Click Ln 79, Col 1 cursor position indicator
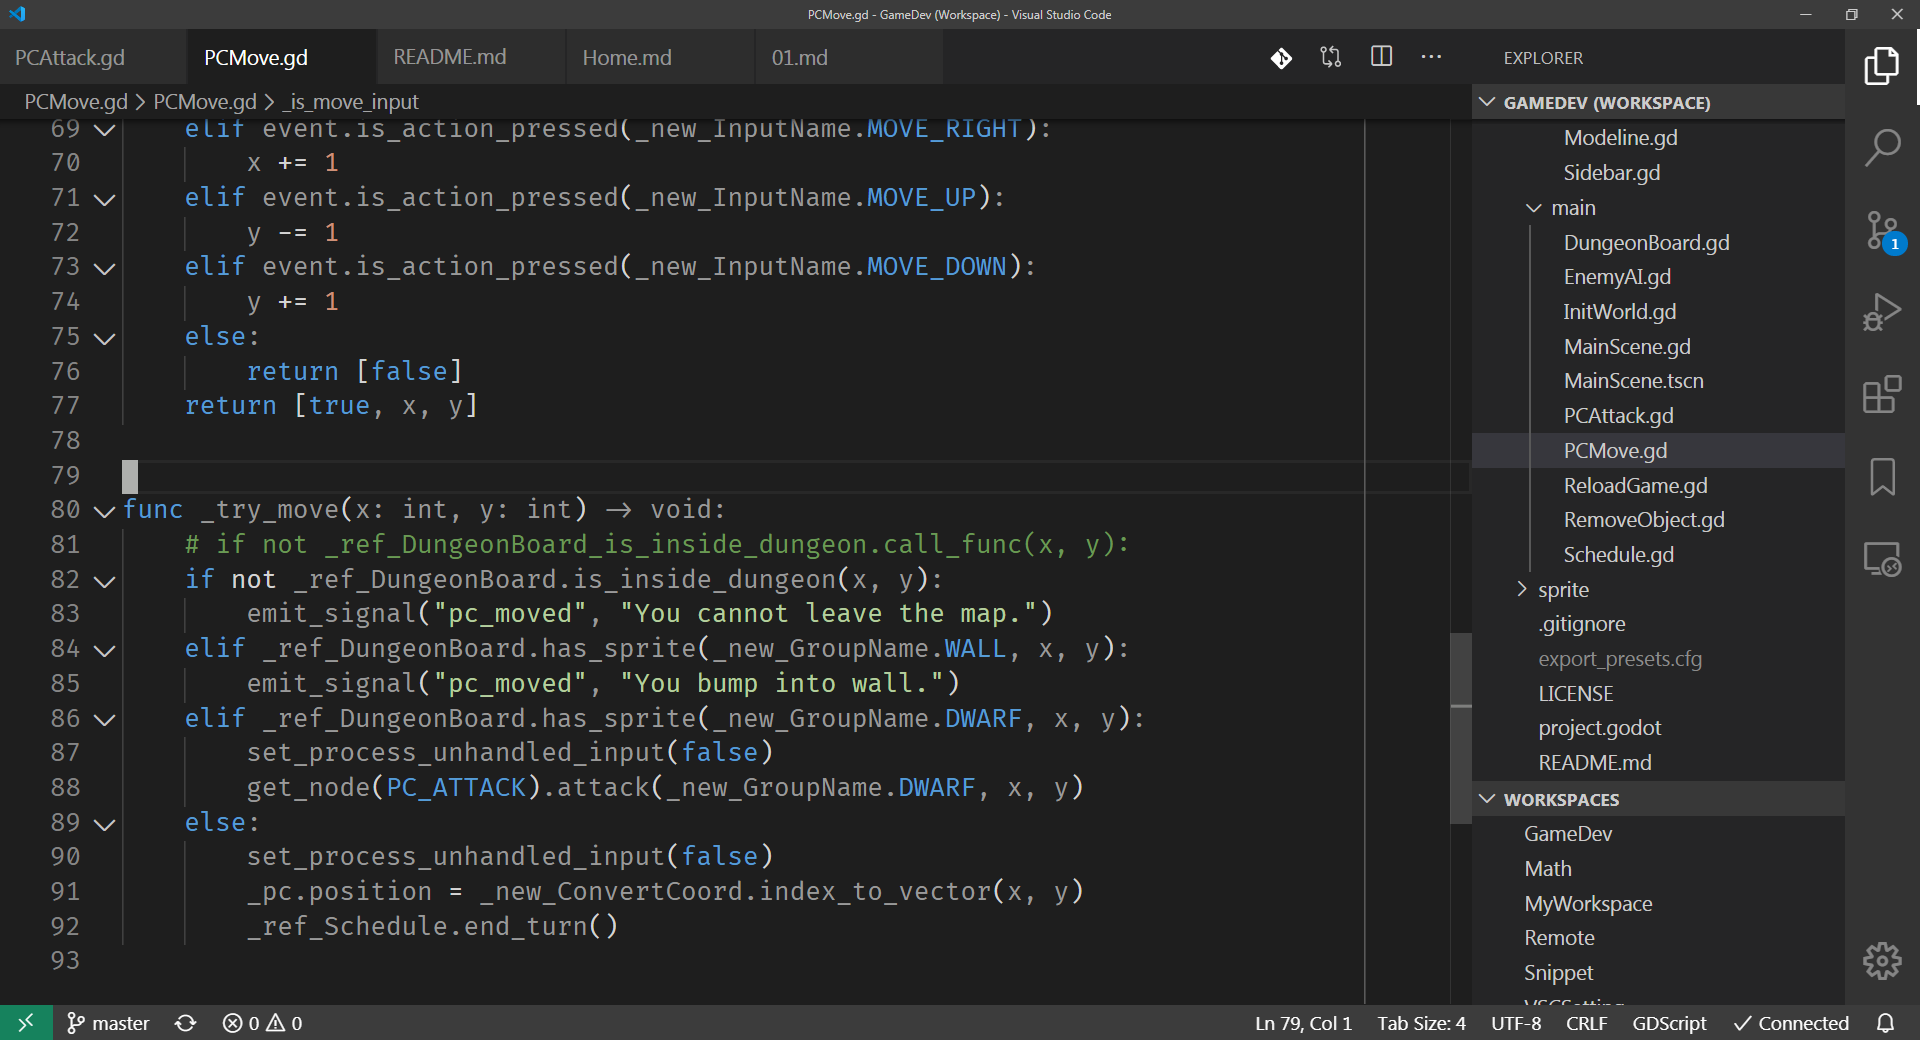 click(1303, 1023)
